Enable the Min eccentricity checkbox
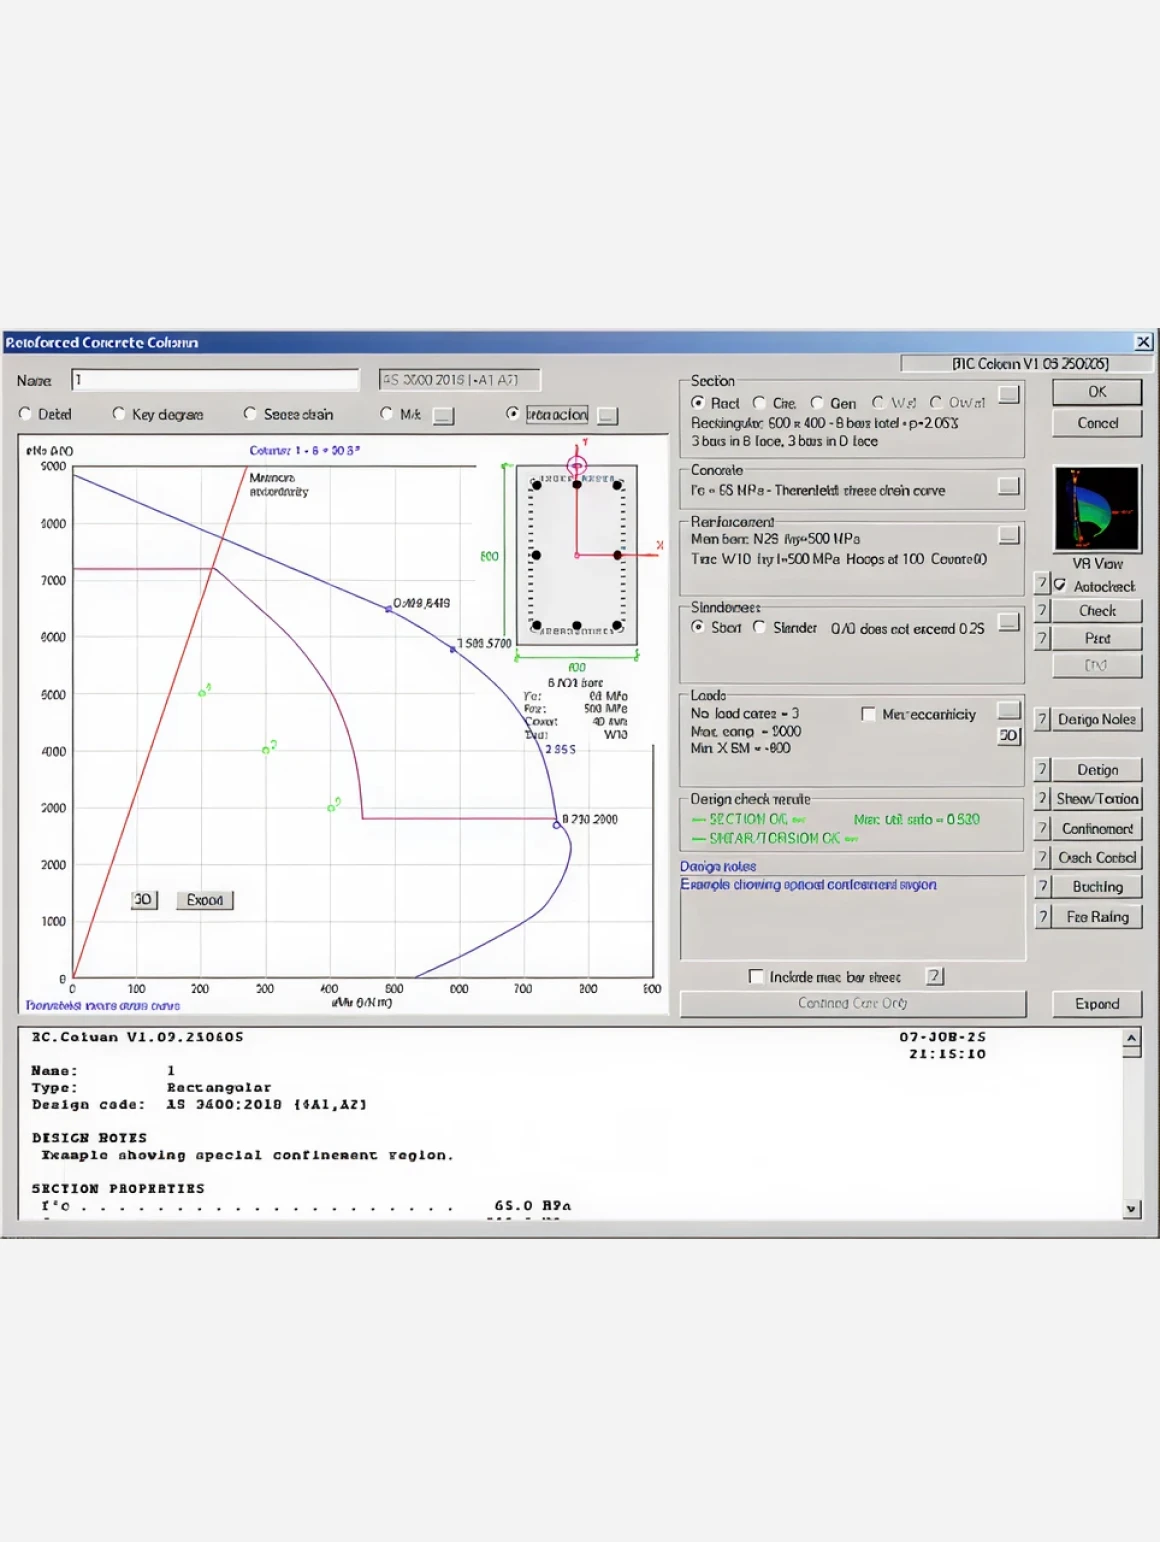Screen dimensions: 1160x1542 868,714
